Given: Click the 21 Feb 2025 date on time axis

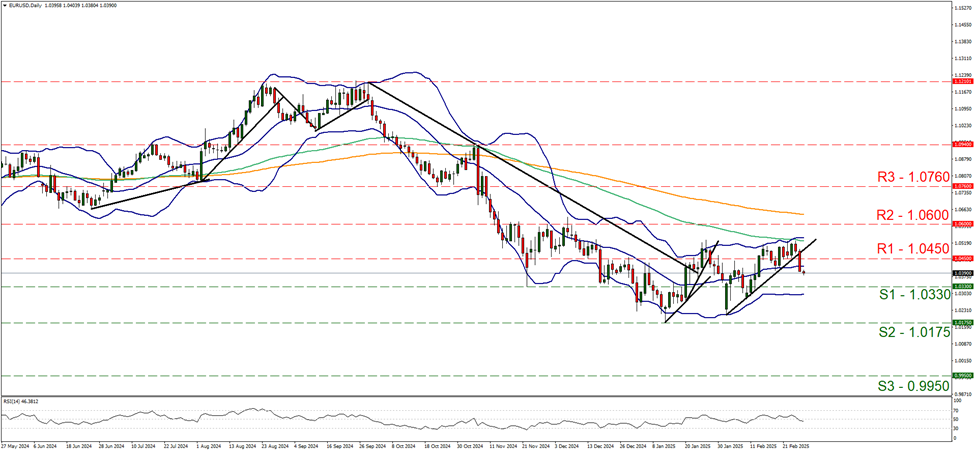Looking at the screenshot, I should 795,447.
